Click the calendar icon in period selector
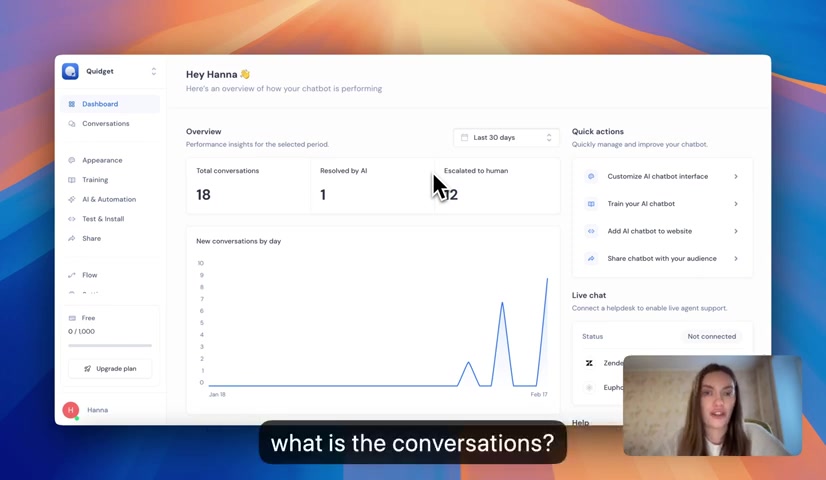This screenshot has height=480, width=826. (465, 138)
